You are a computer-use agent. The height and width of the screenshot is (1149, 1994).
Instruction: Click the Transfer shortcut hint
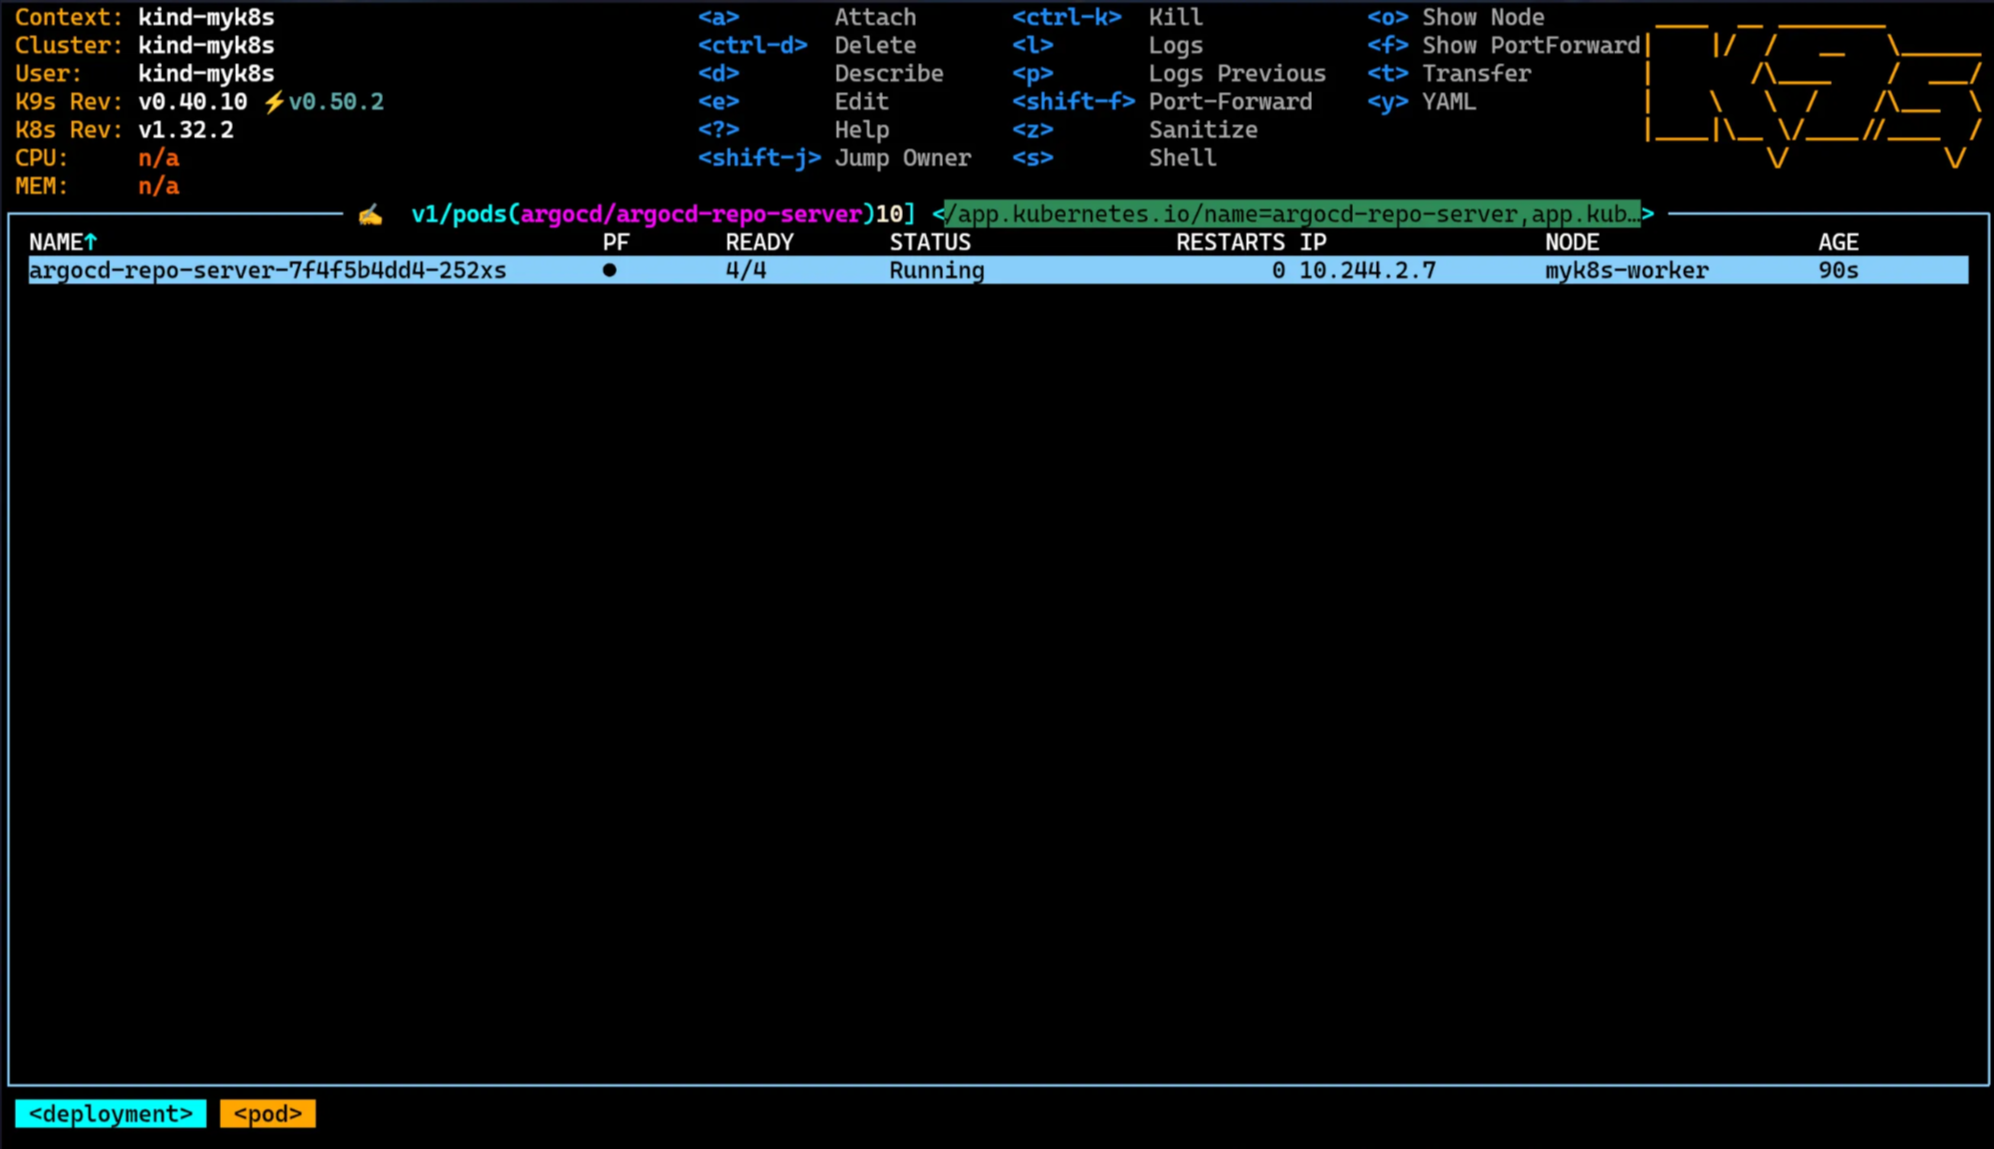[x=1476, y=73]
